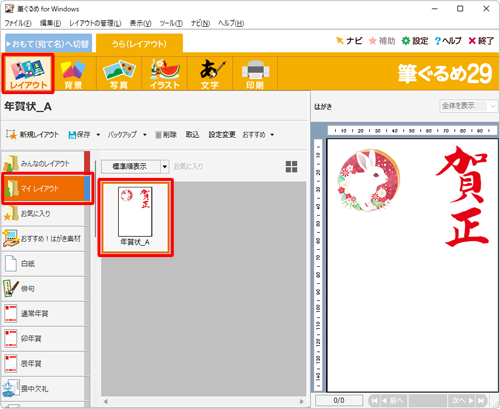Click the 削除 trash icon
This screenshot has width=500, height=409.
[x=158, y=135]
